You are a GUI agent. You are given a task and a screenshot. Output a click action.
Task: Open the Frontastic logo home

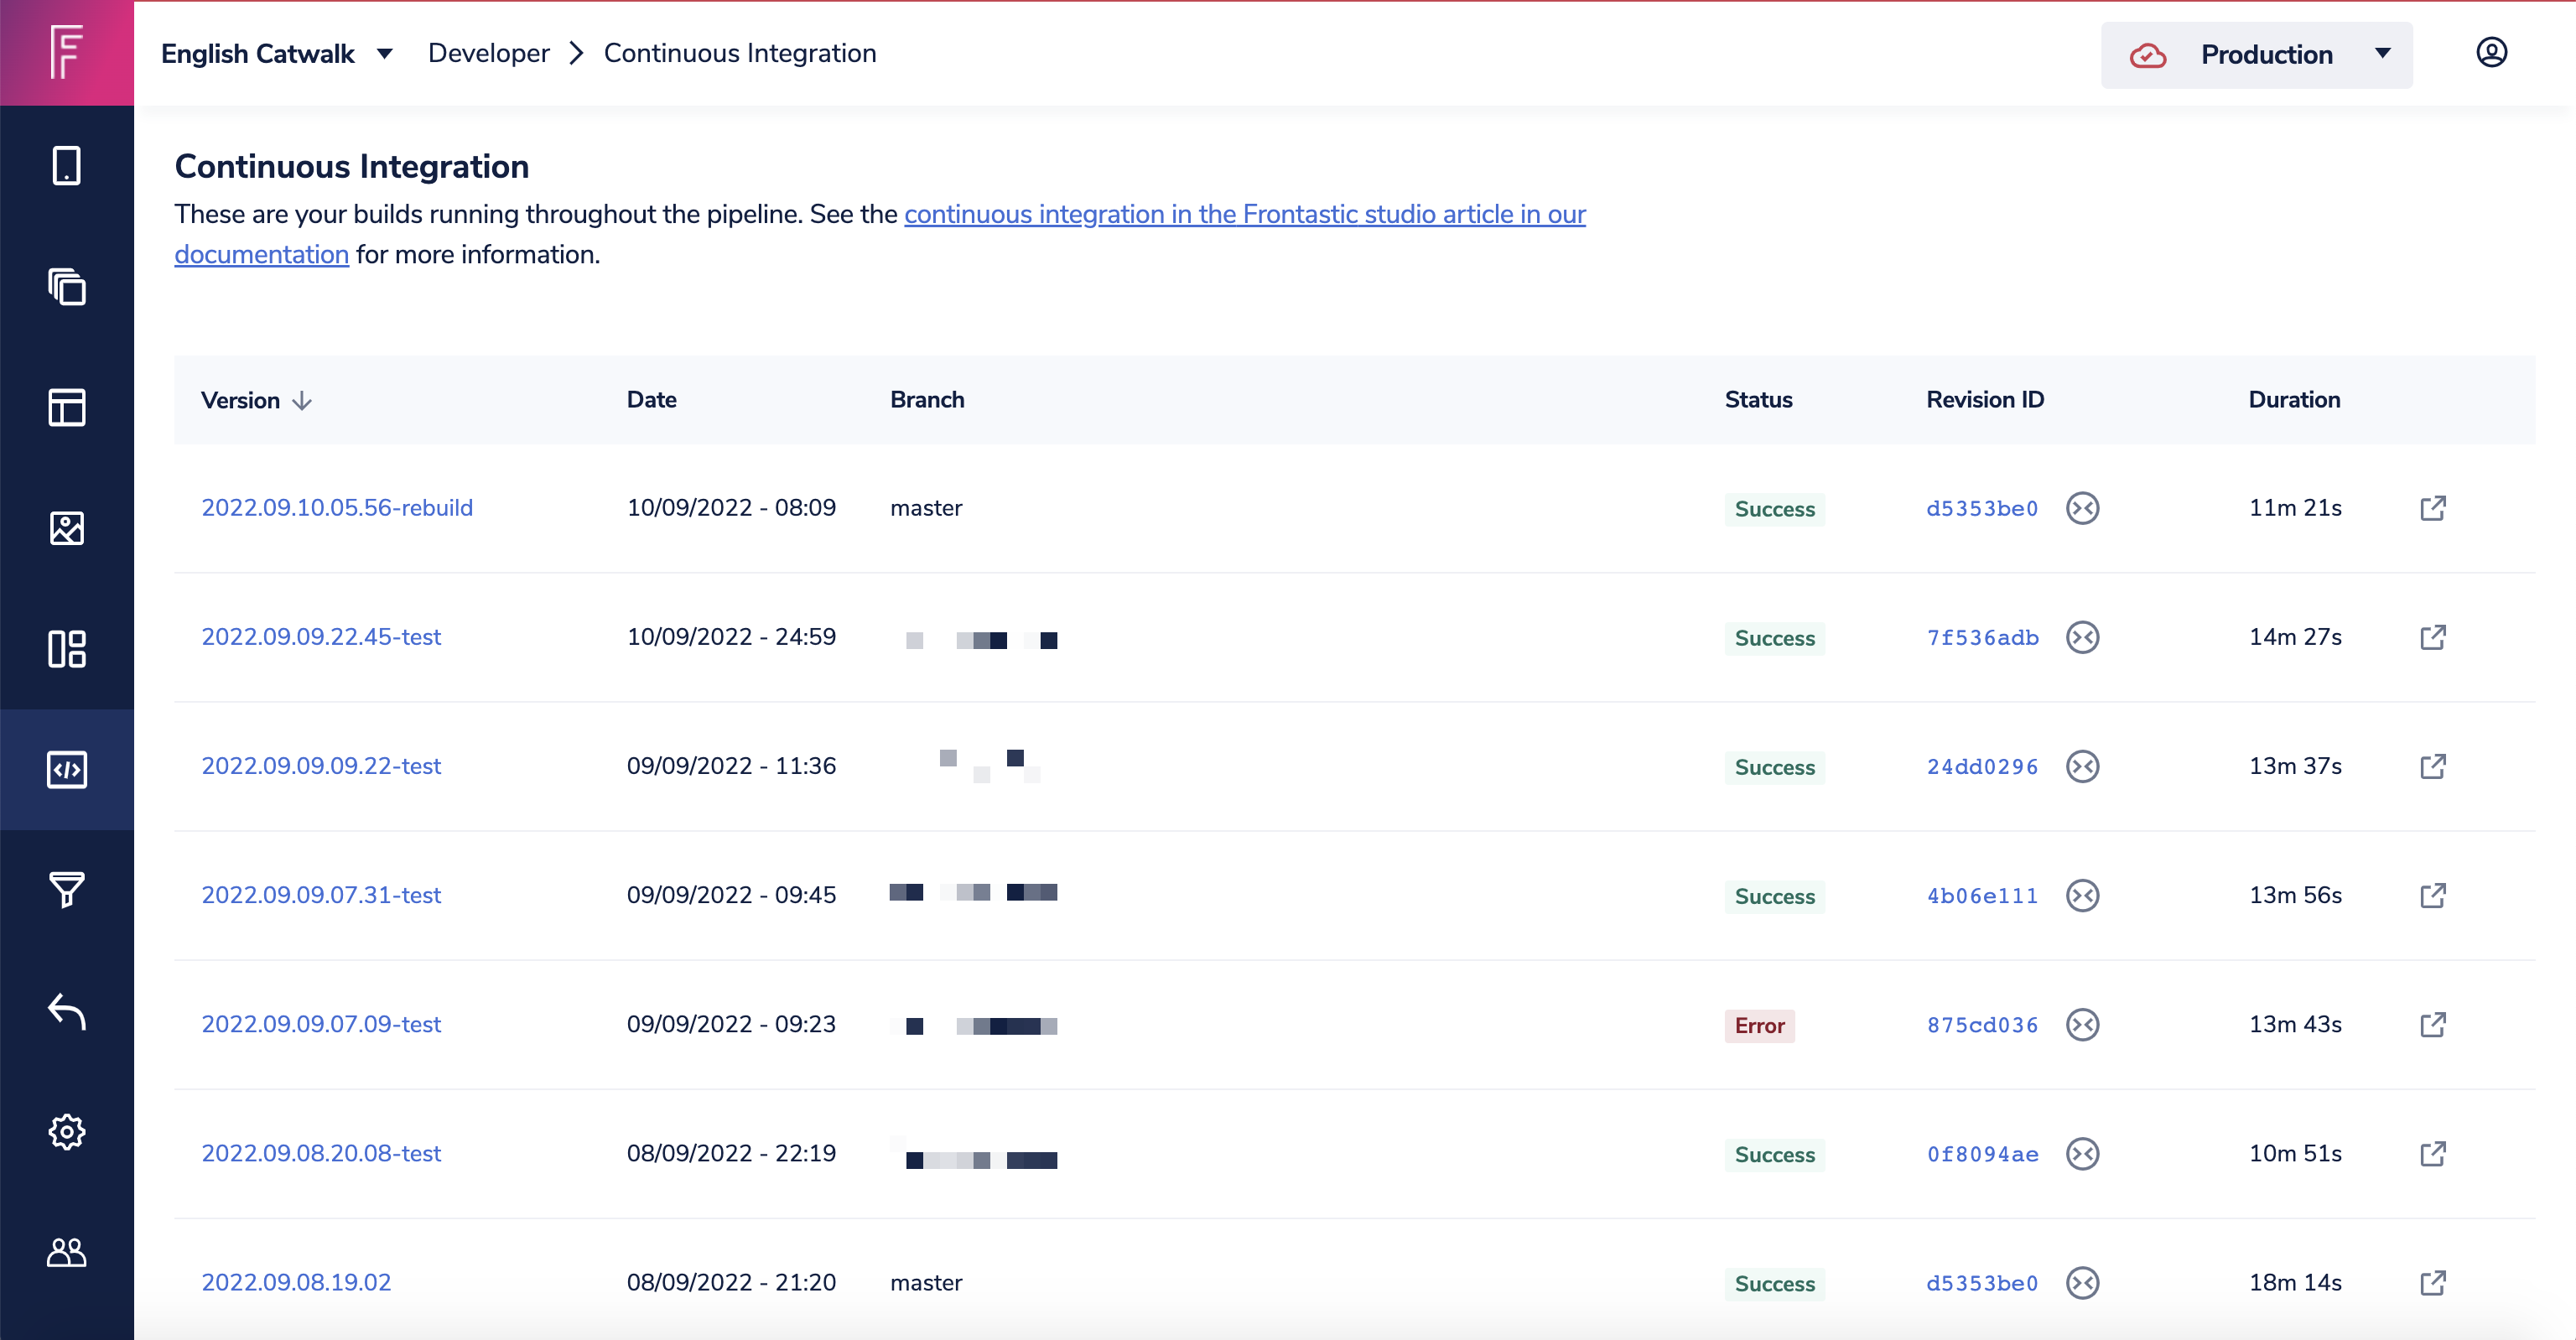click(66, 52)
